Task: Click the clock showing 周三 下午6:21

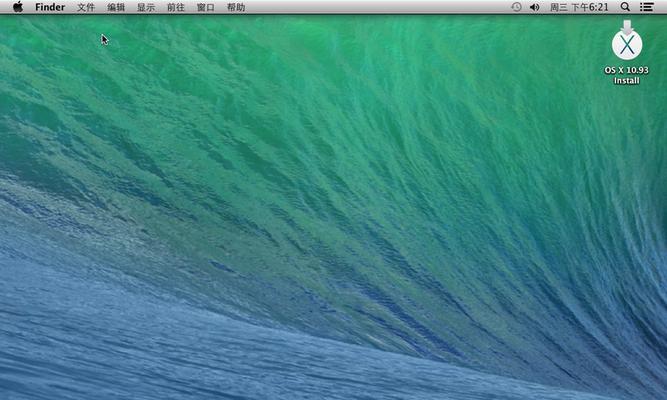Action: 579,7
